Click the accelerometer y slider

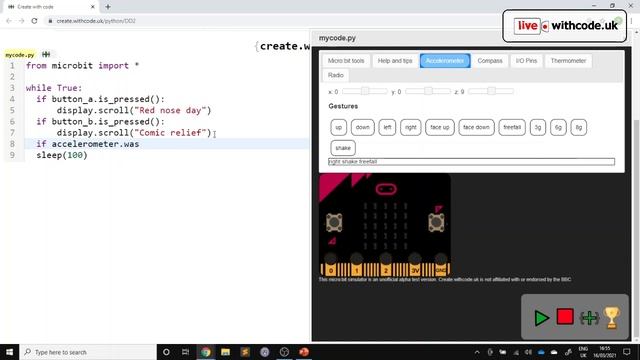[428, 91]
